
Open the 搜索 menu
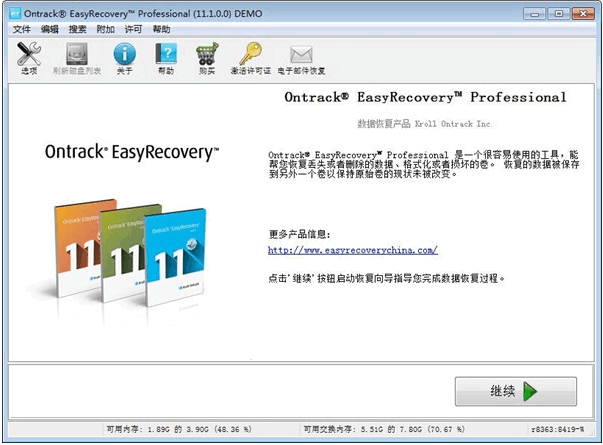[77, 29]
